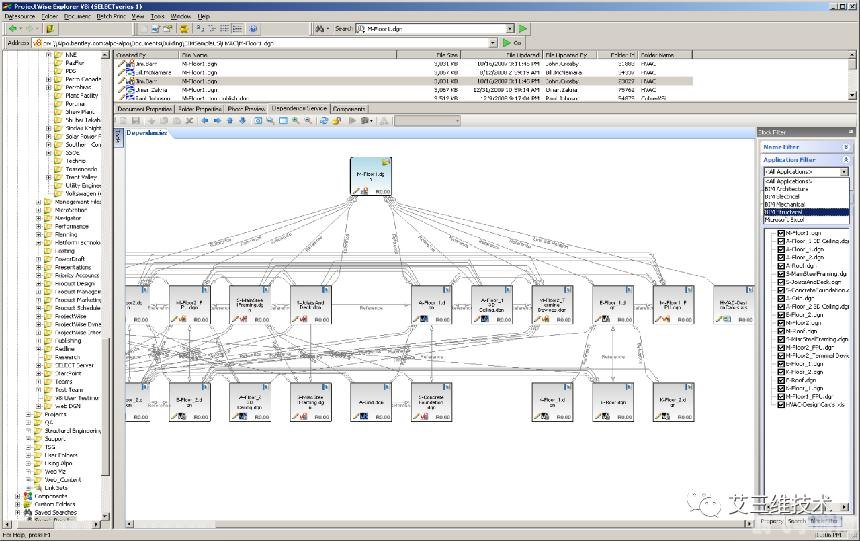Select Microsoft Excel in filter list
The height and width of the screenshot is (542, 860).
[785, 219]
